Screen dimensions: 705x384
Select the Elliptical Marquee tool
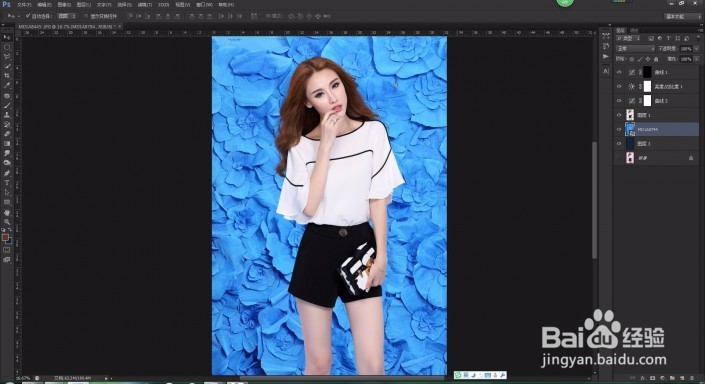pyautogui.click(x=7, y=47)
